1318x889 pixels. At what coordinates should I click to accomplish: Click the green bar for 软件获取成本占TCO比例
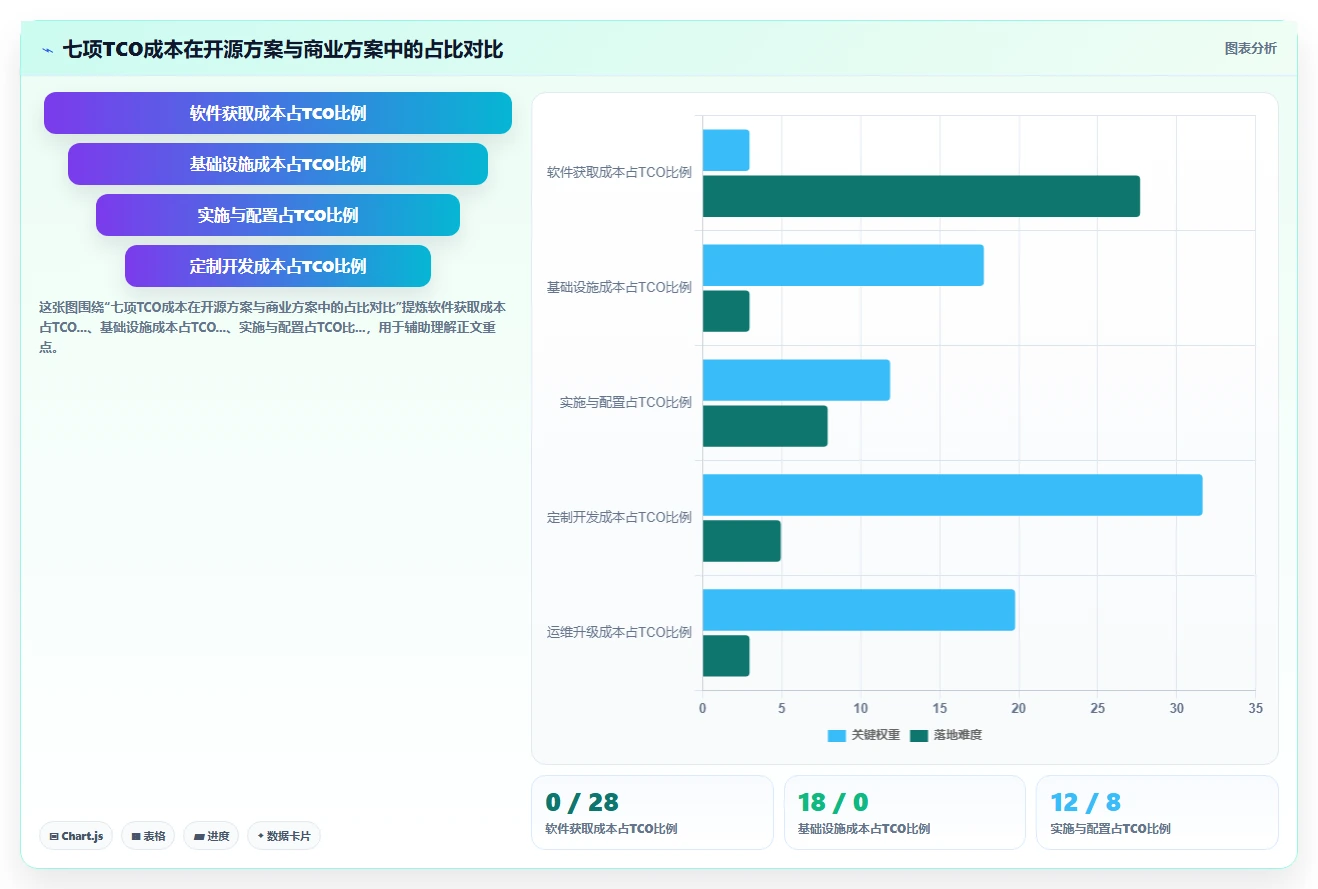click(921, 196)
